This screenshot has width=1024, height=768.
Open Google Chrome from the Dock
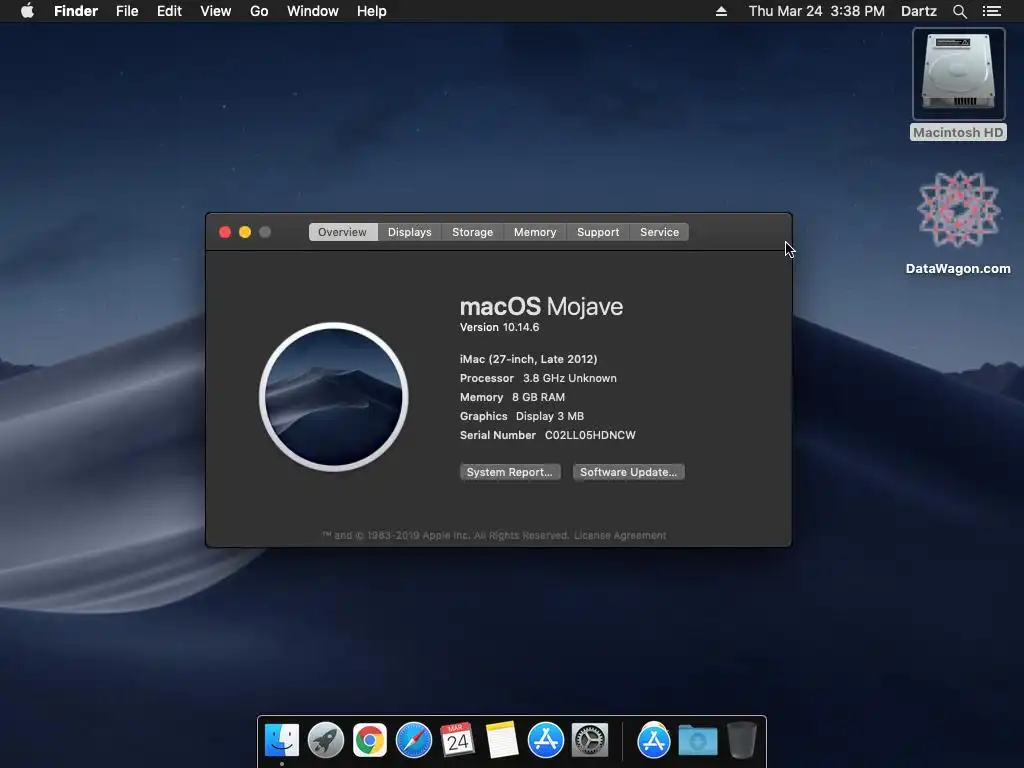(x=370, y=741)
